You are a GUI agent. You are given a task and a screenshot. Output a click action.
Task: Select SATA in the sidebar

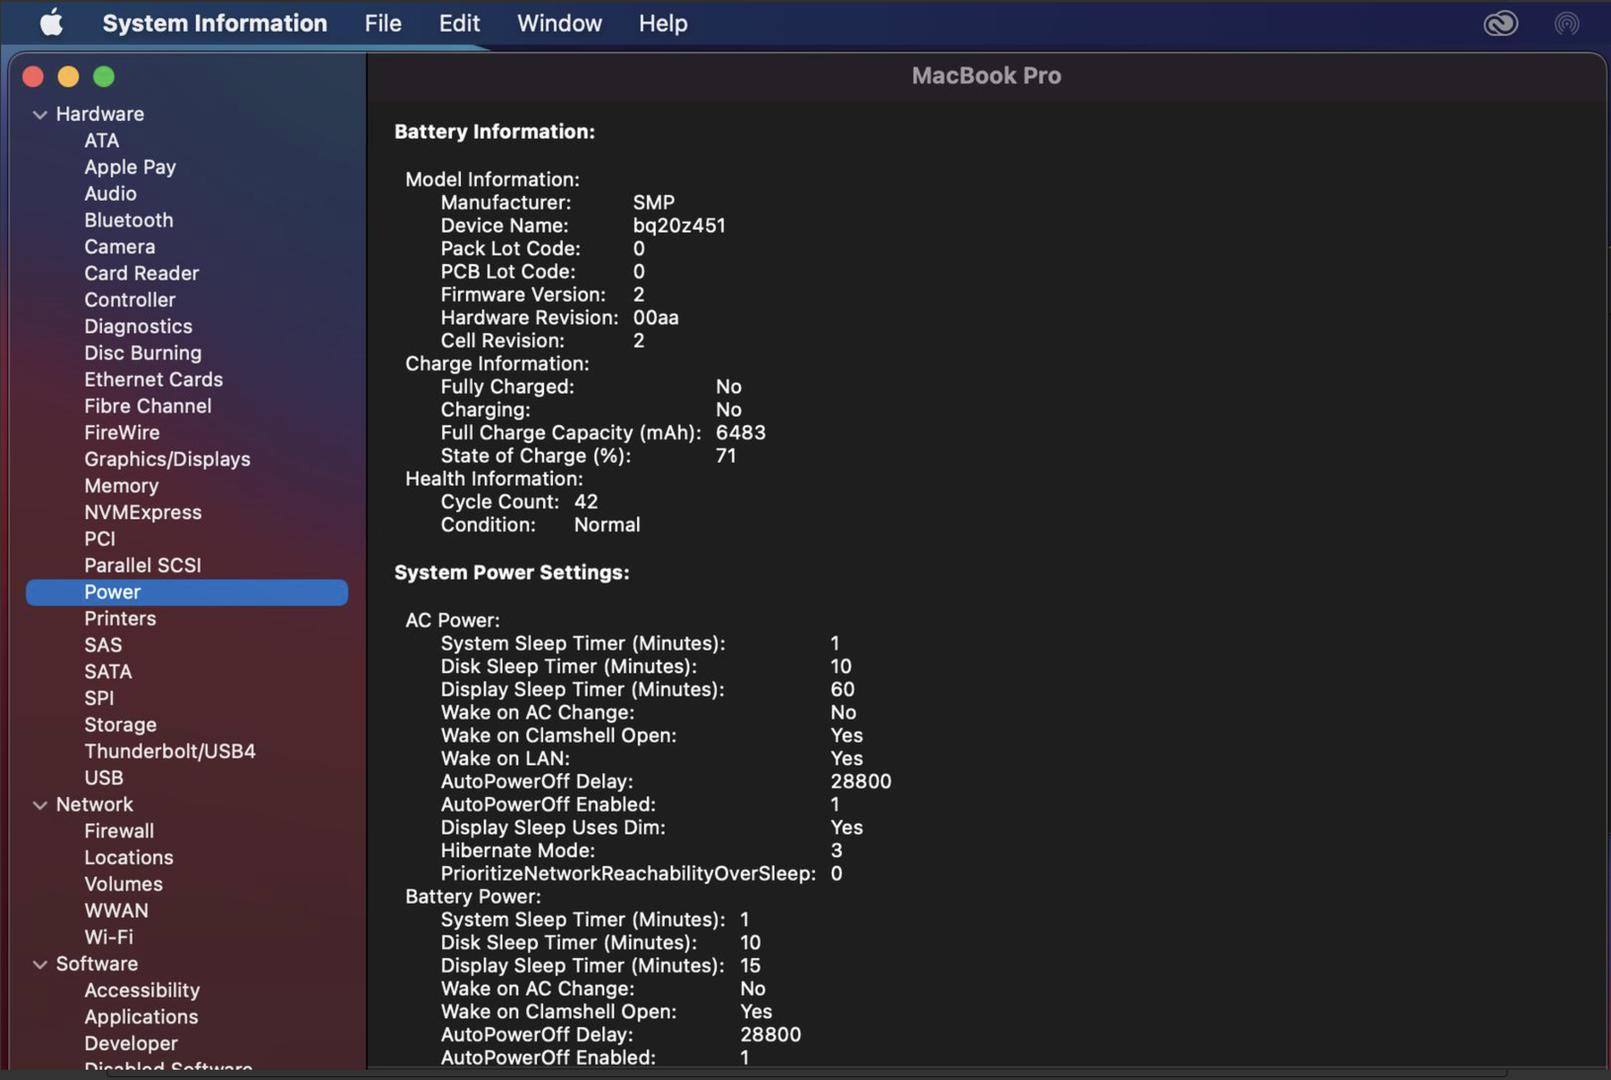(108, 672)
